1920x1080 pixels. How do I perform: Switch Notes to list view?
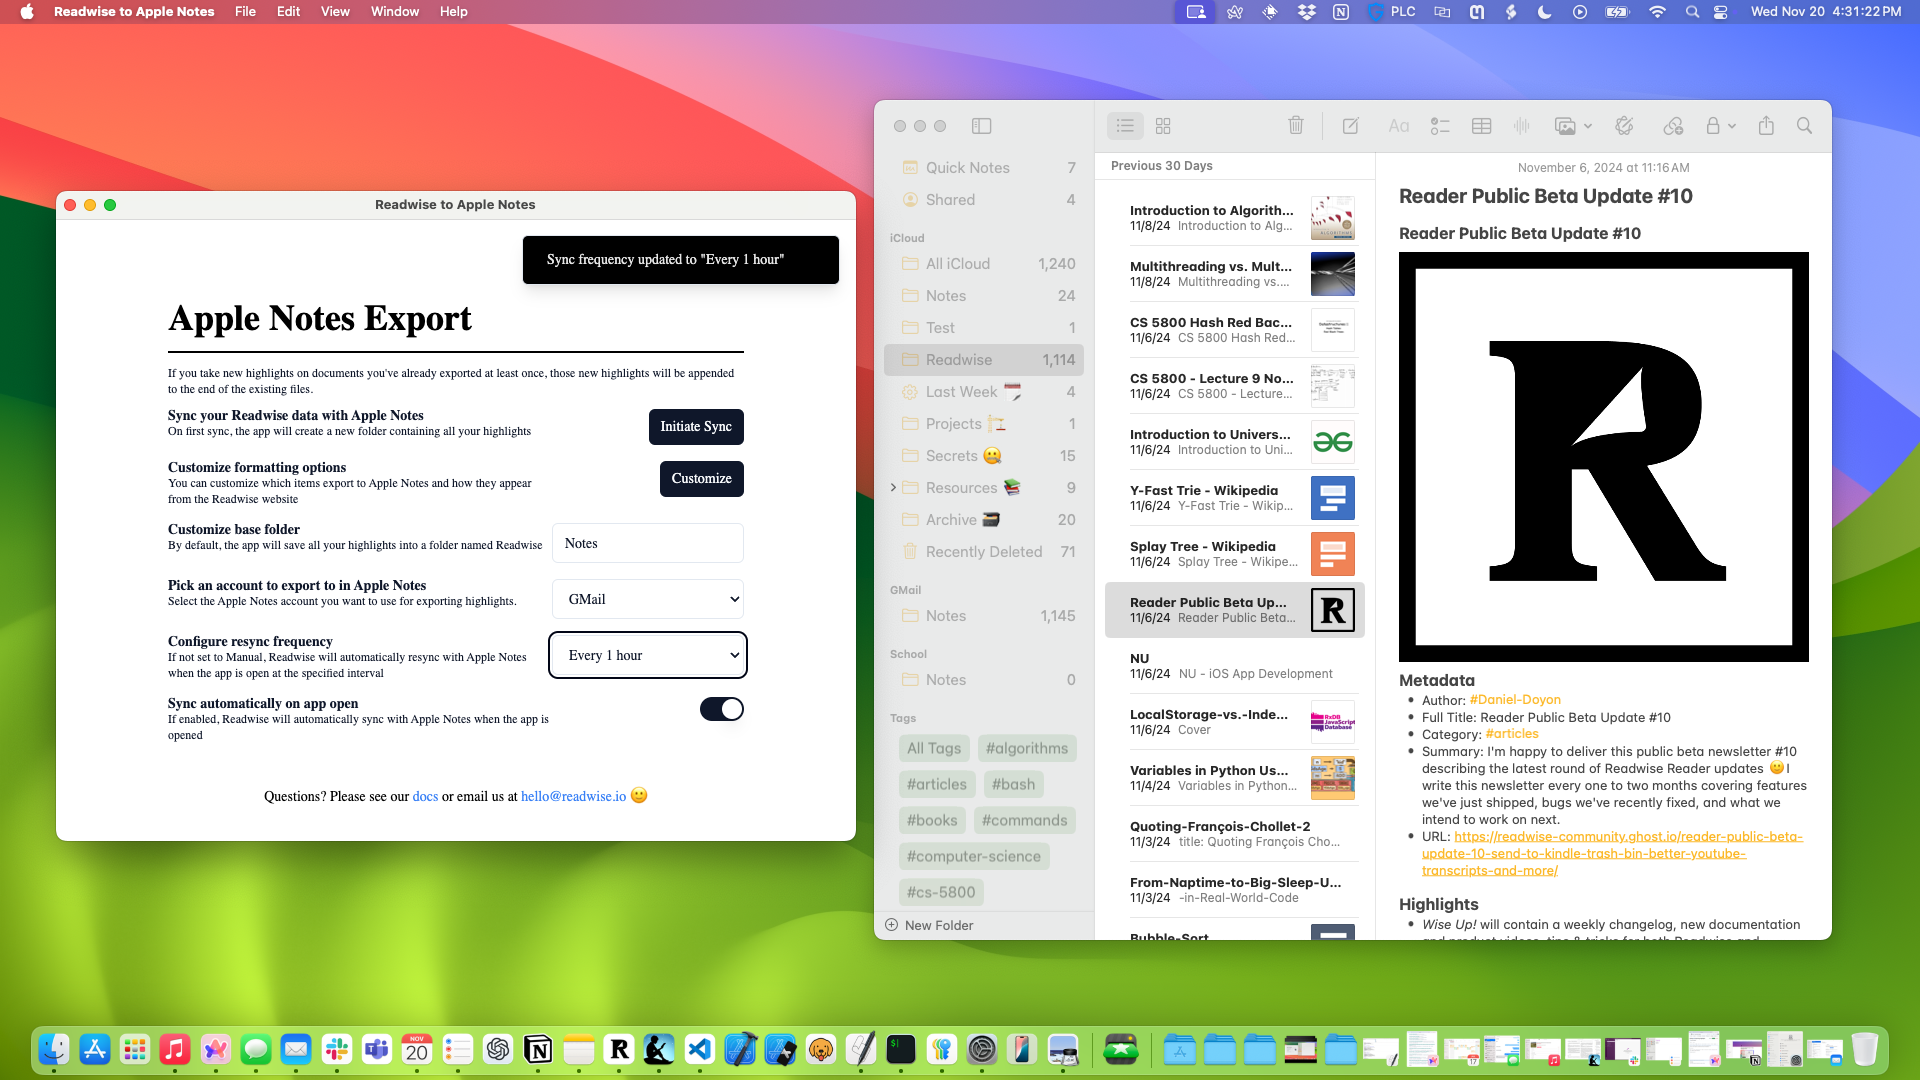tap(1125, 126)
